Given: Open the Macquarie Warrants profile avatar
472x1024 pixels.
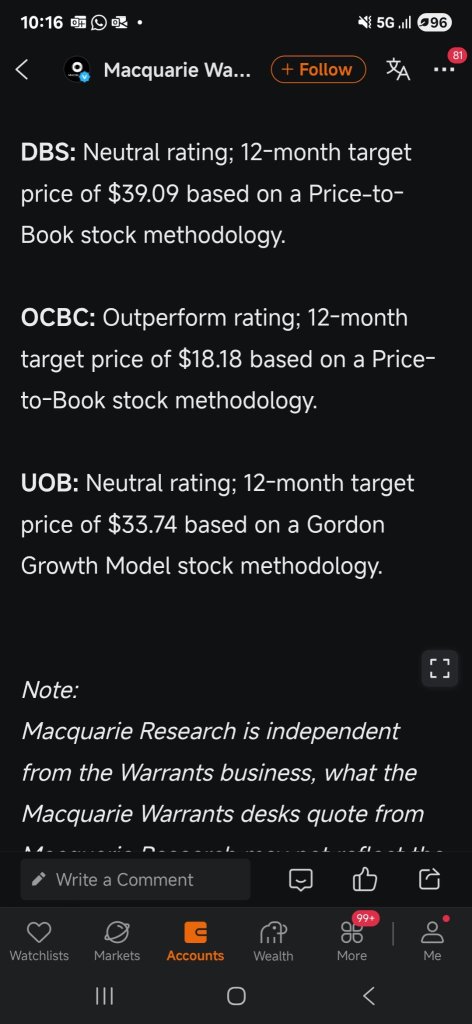Looking at the screenshot, I should click(x=78, y=69).
